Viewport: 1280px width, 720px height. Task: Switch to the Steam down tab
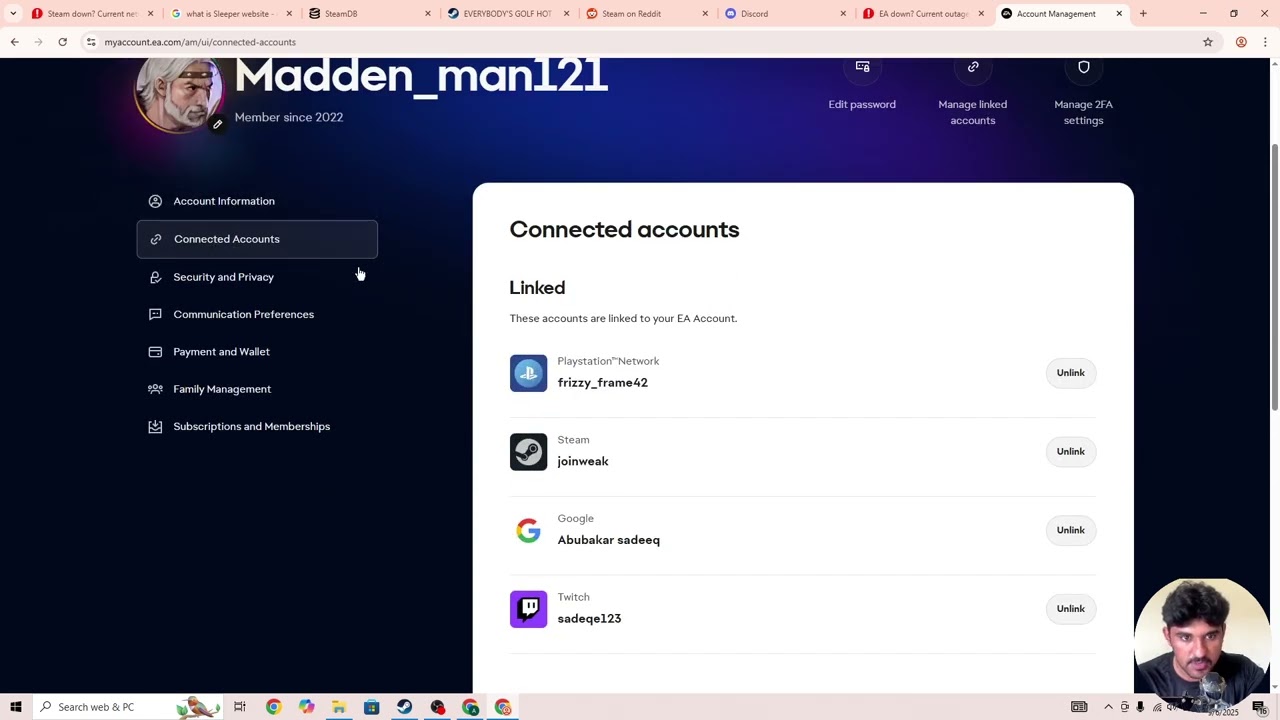pyautogui.click(x=92, y=14)
